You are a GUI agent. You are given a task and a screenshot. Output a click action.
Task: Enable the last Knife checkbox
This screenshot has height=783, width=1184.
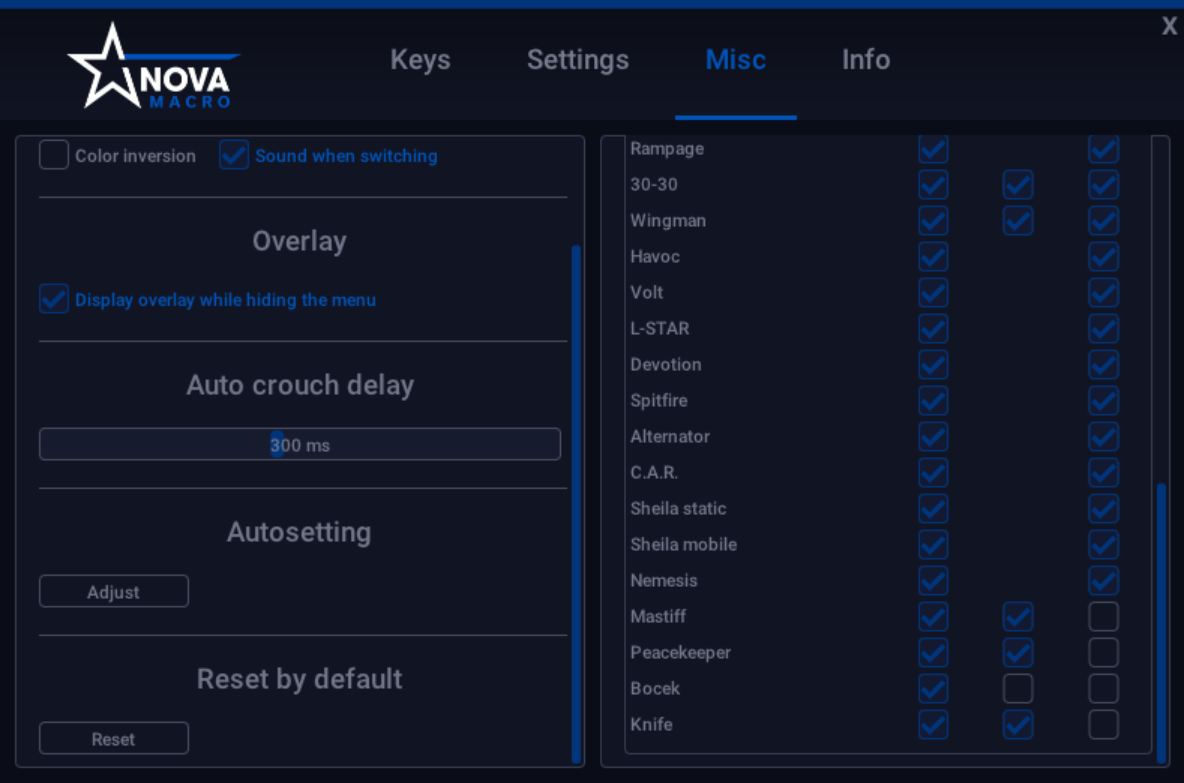(1103, 724)
